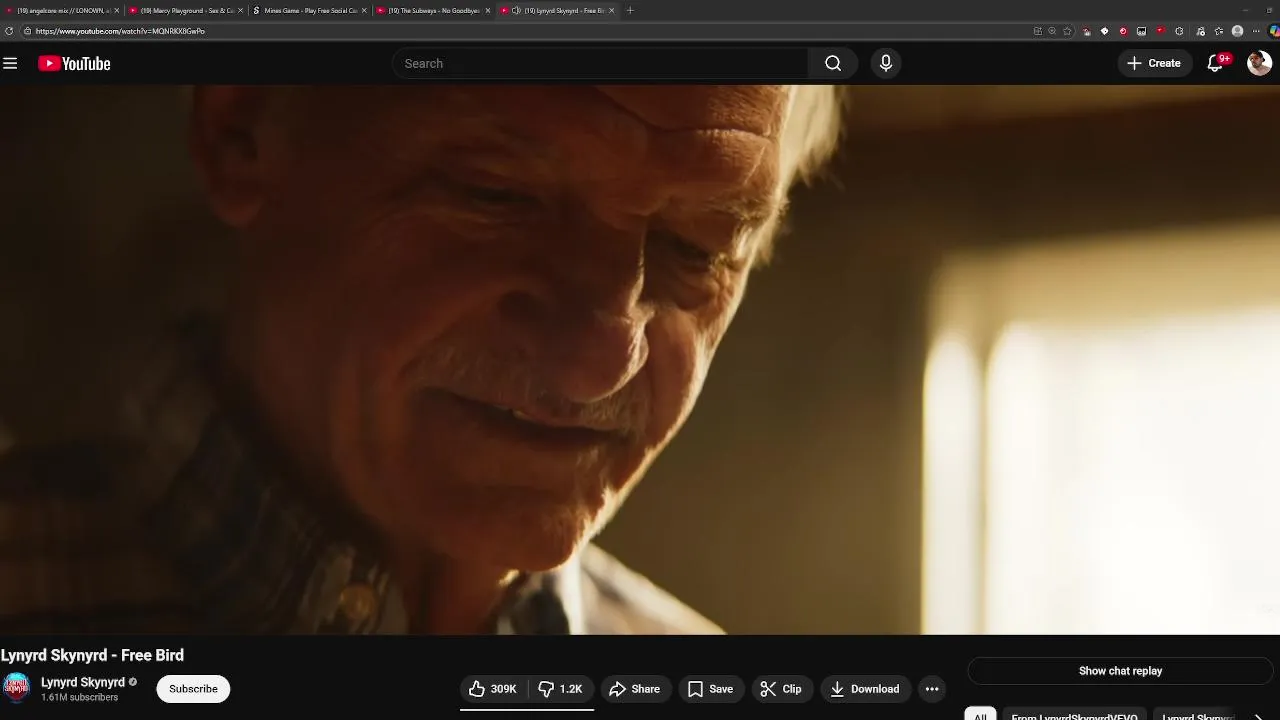Screen dimensions: 1280x720
Task: Open the browser Favorites list icon
Action: coord(1218,31)
